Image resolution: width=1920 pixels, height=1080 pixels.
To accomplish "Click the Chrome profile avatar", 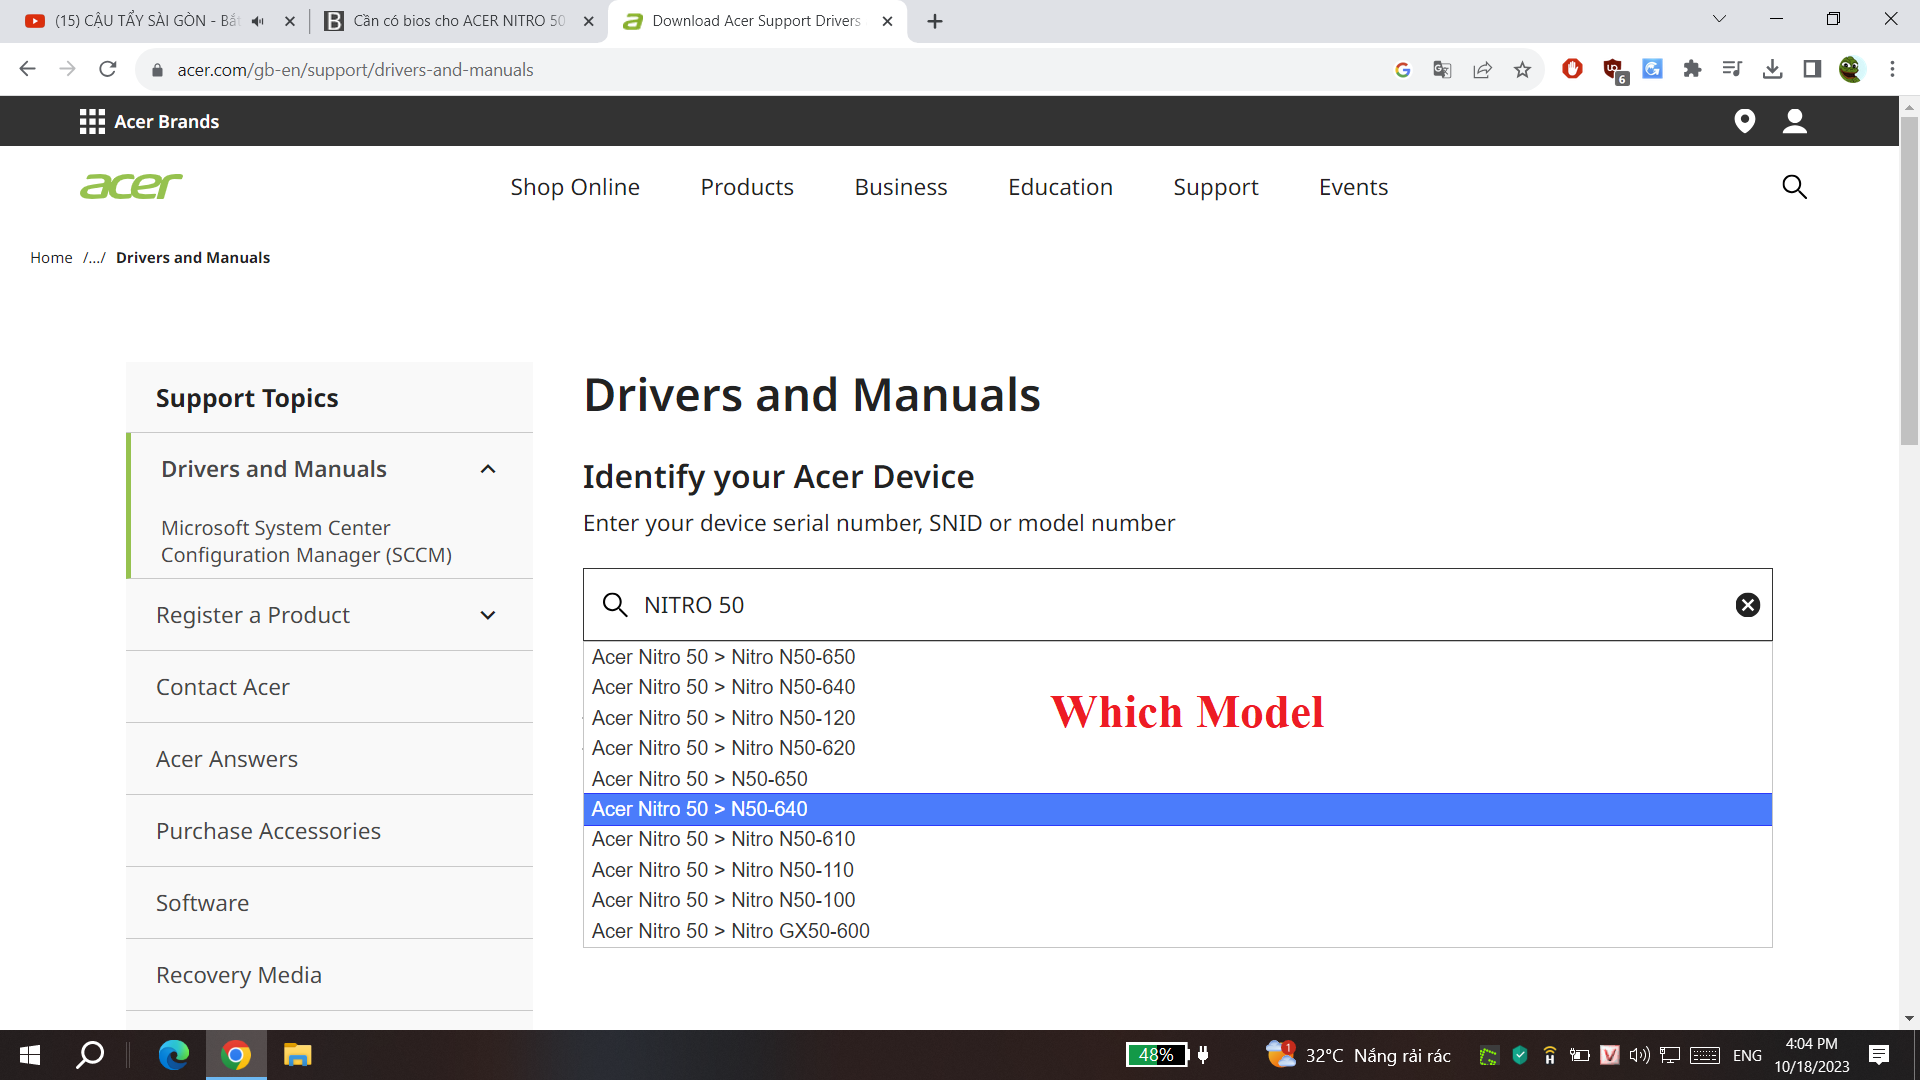I will [x=1851, y=69].
